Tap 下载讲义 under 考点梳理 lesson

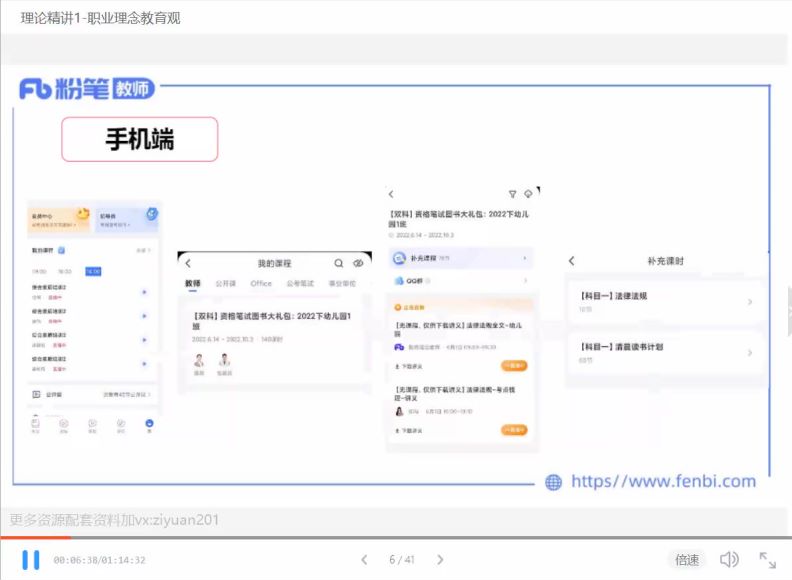(409, 431)
